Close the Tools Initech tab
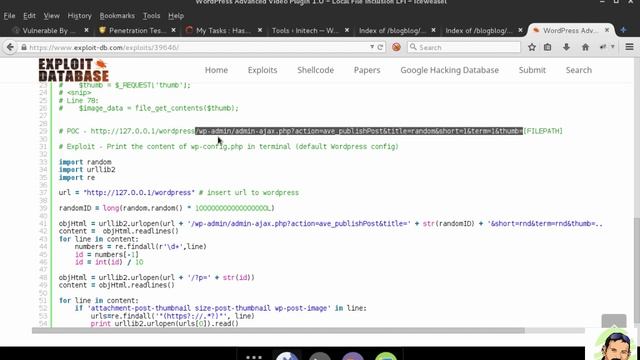This screenshot has height=360, width=640. click(x=347, y=30)
